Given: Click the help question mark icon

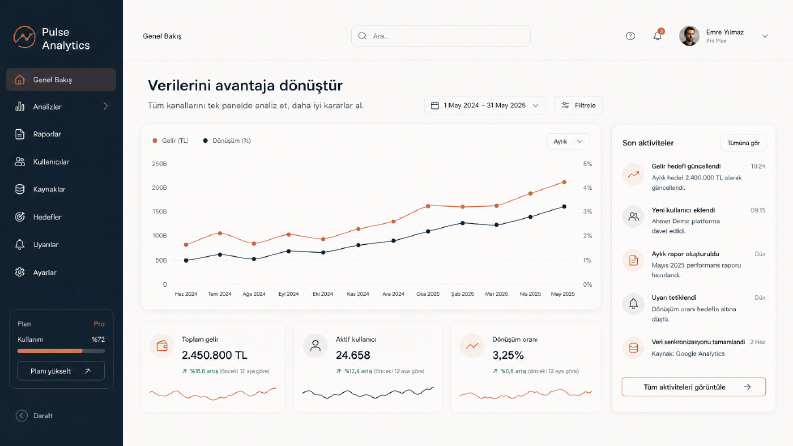Looking at the screenshot, I should coord(630,36).
